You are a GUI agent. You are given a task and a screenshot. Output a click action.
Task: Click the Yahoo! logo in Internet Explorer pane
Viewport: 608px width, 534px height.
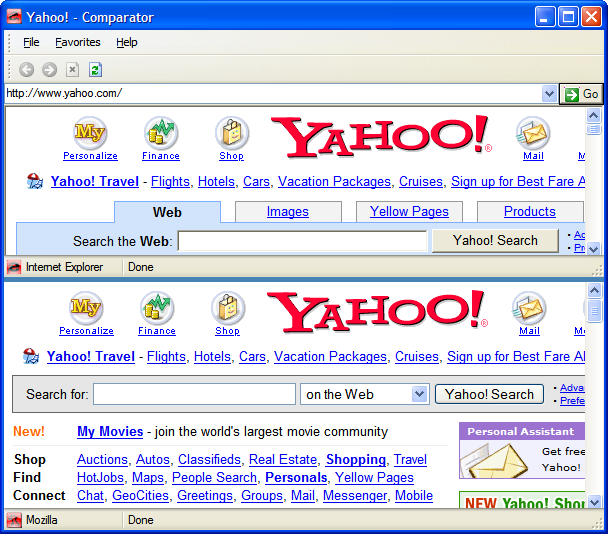click(381, 136)
